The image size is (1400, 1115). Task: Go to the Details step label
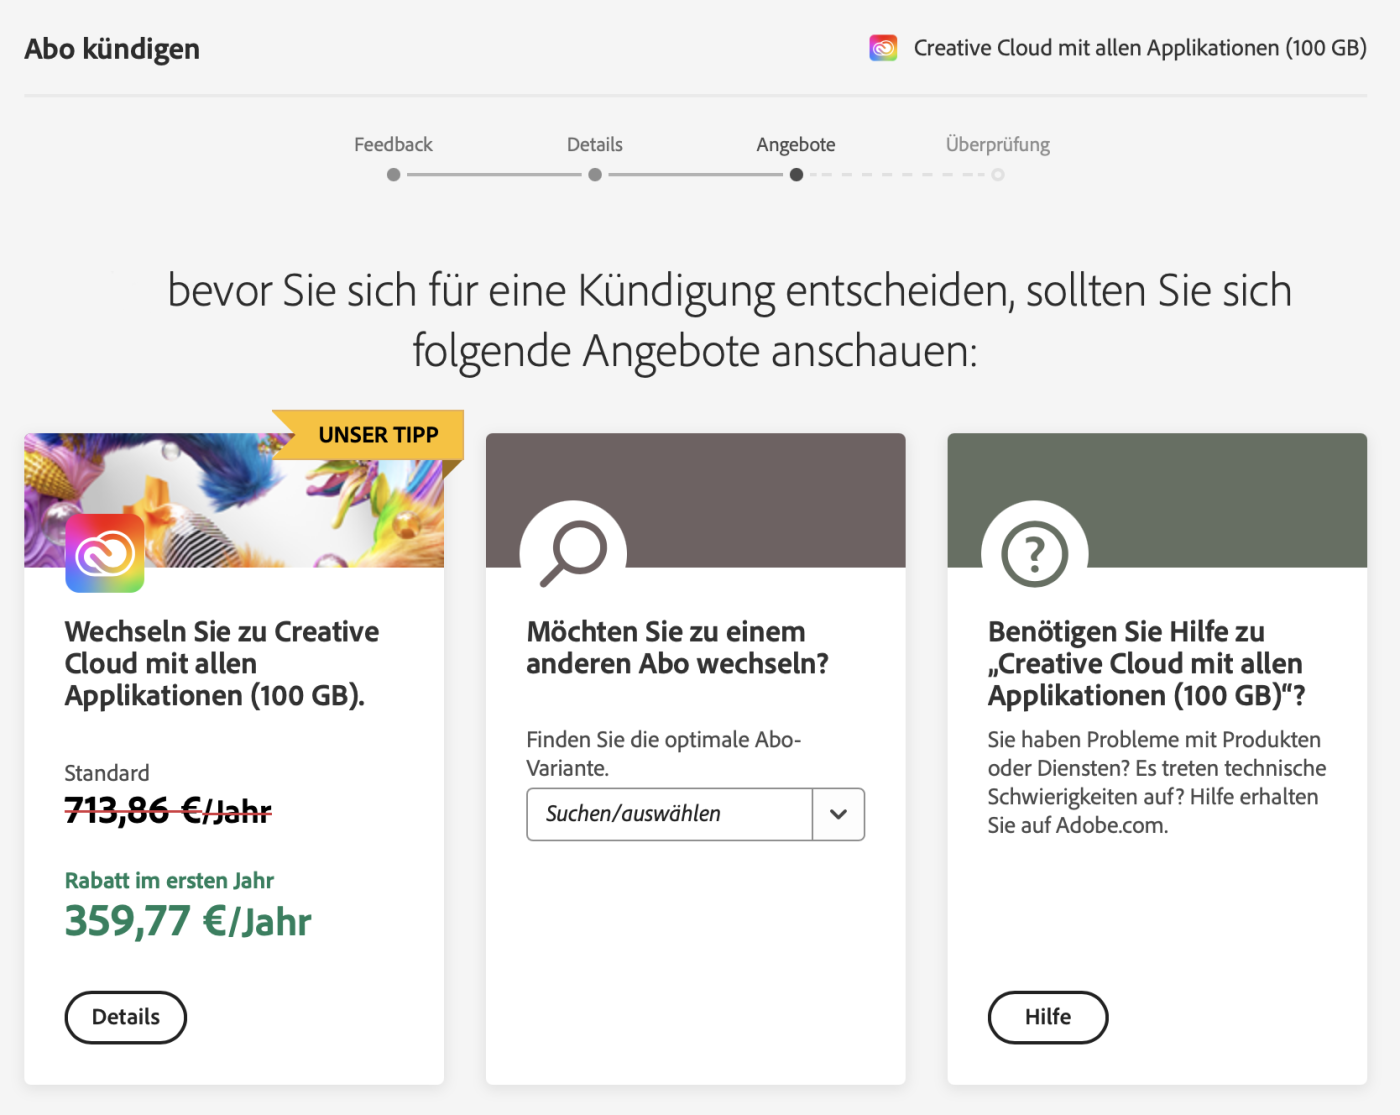click(x=595, y=144)
